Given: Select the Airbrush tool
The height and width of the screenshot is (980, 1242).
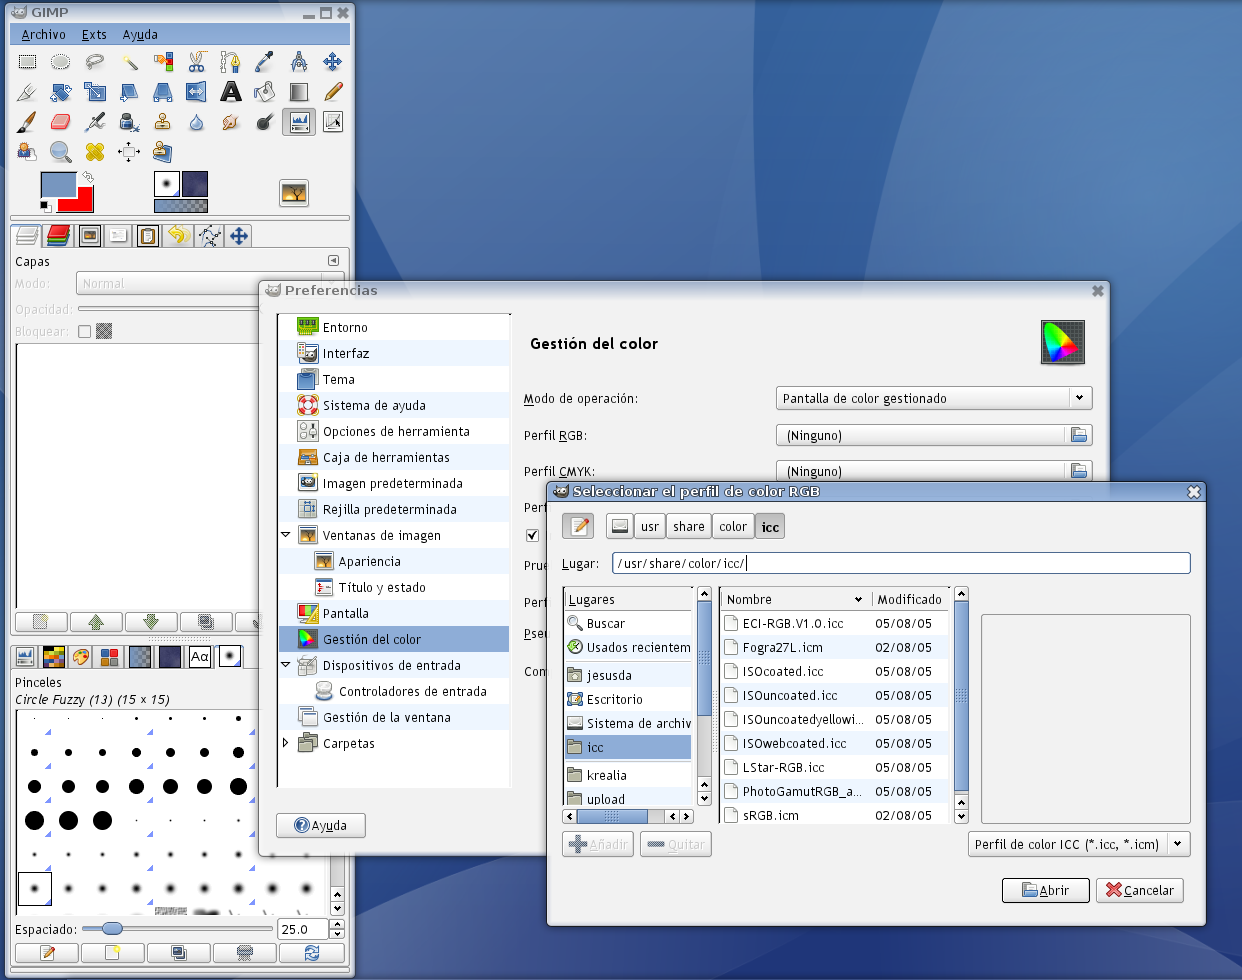Looking at the screenshot, I should [95, 122].
